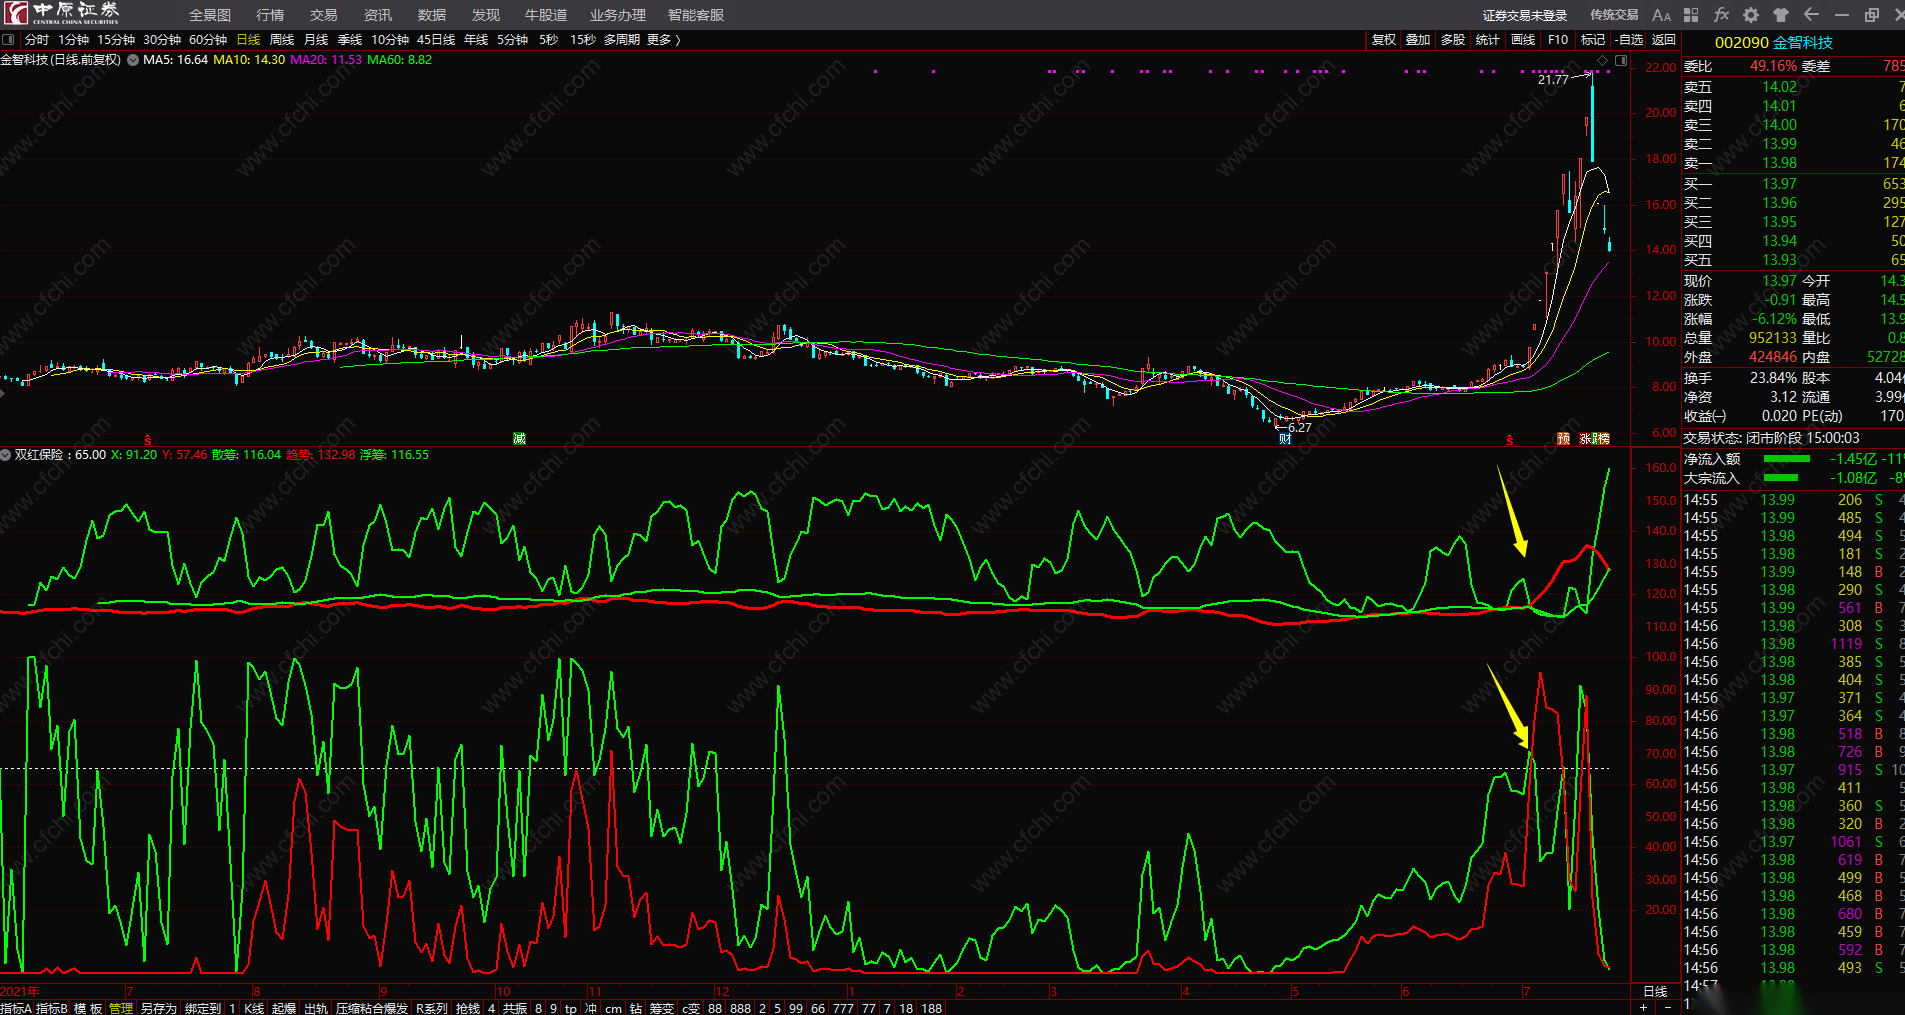Screen dimensions: 1905x1015
Task: Open the 行情 menu
Action: tap(270, 15)
